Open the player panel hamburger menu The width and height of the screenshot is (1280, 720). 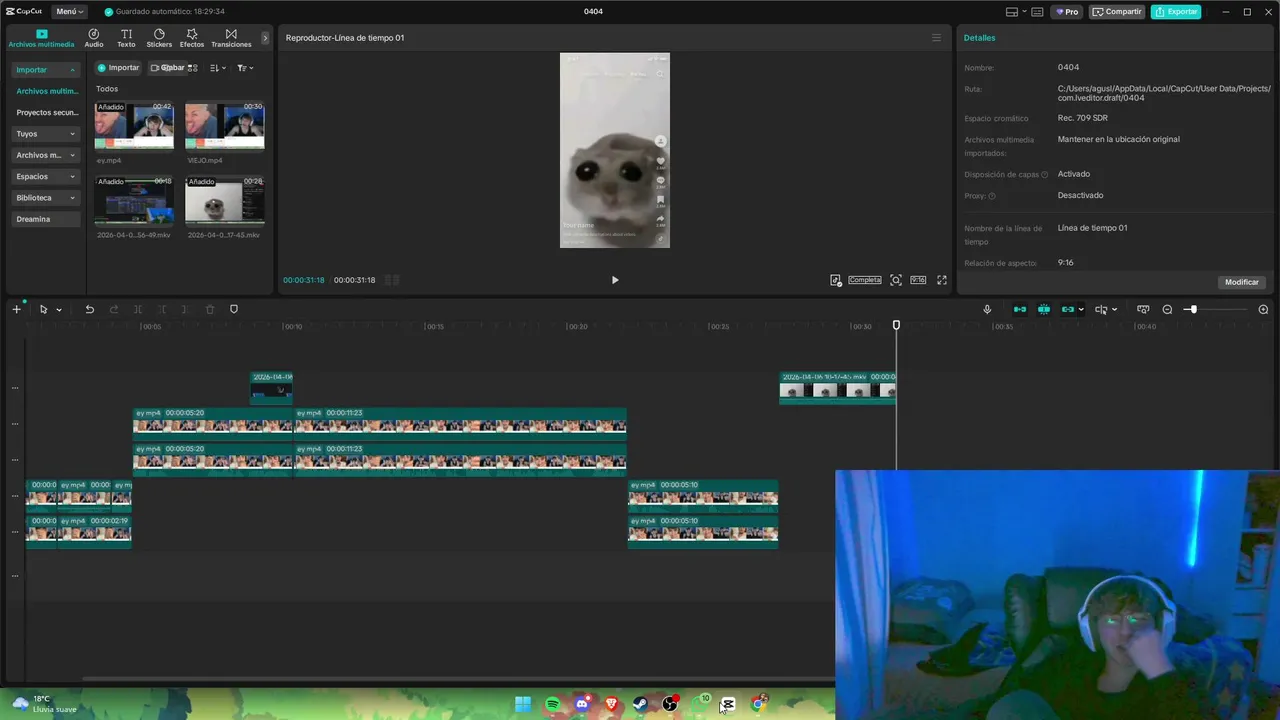point(936,38)
